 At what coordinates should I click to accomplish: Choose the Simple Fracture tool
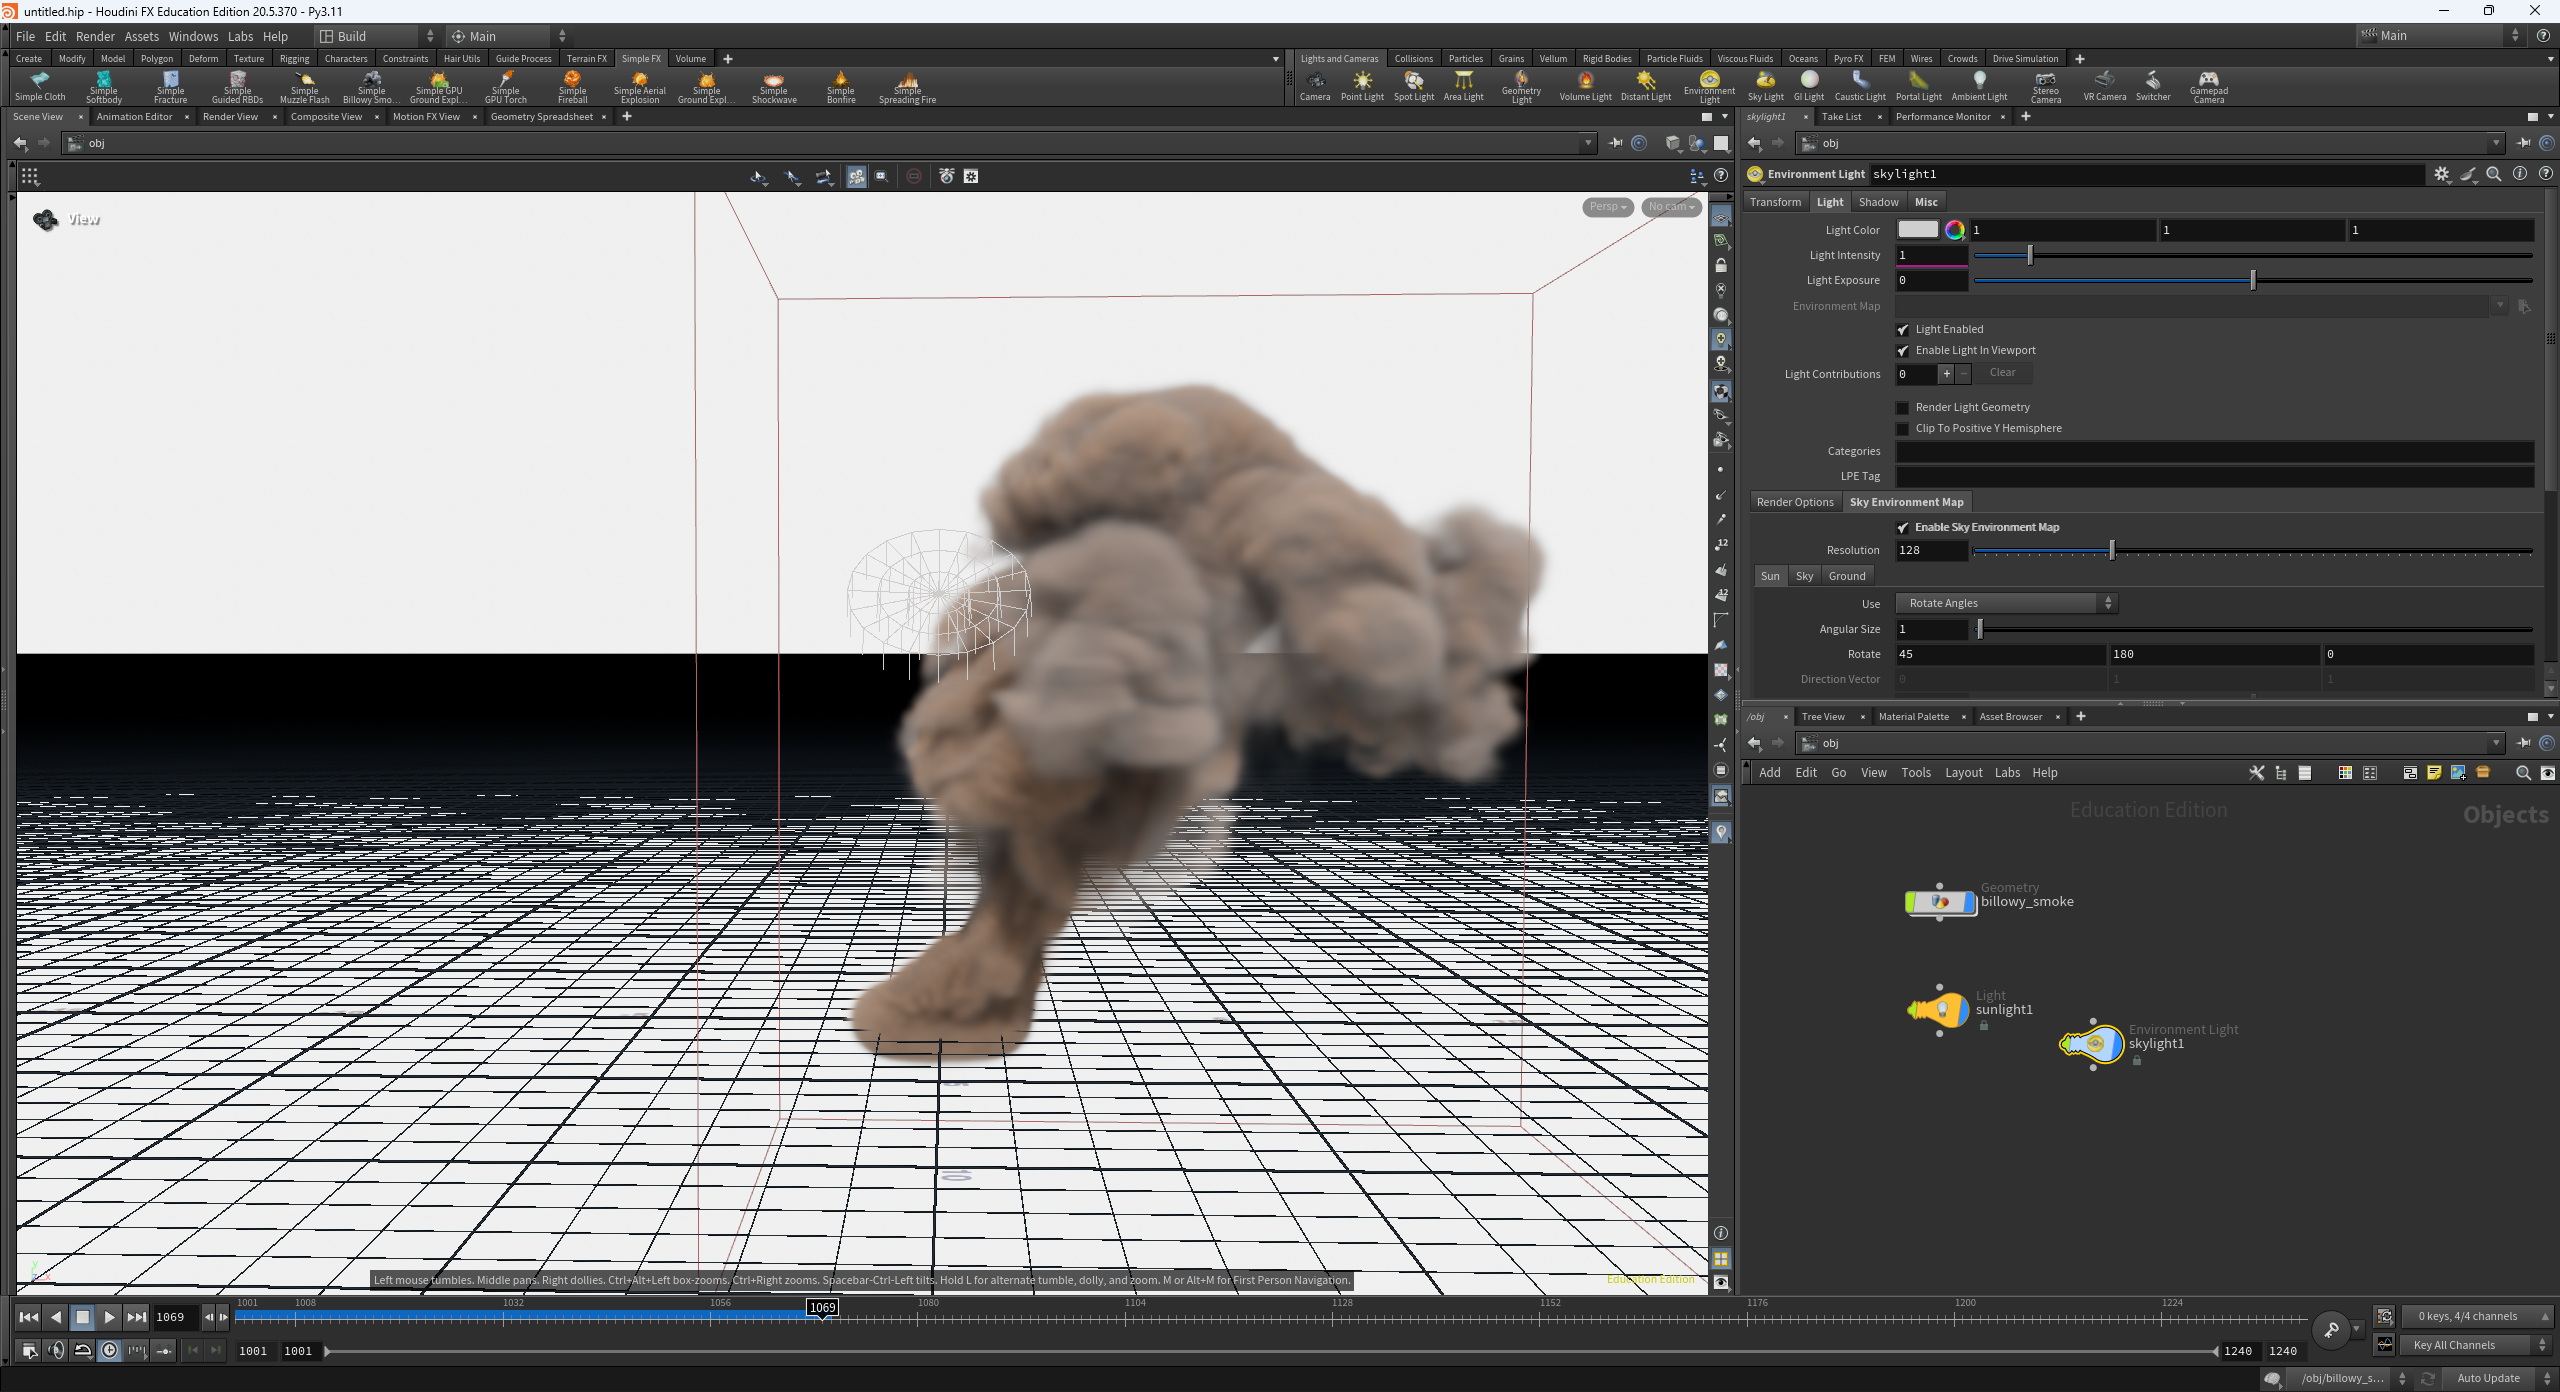click(x=170, y=87)
